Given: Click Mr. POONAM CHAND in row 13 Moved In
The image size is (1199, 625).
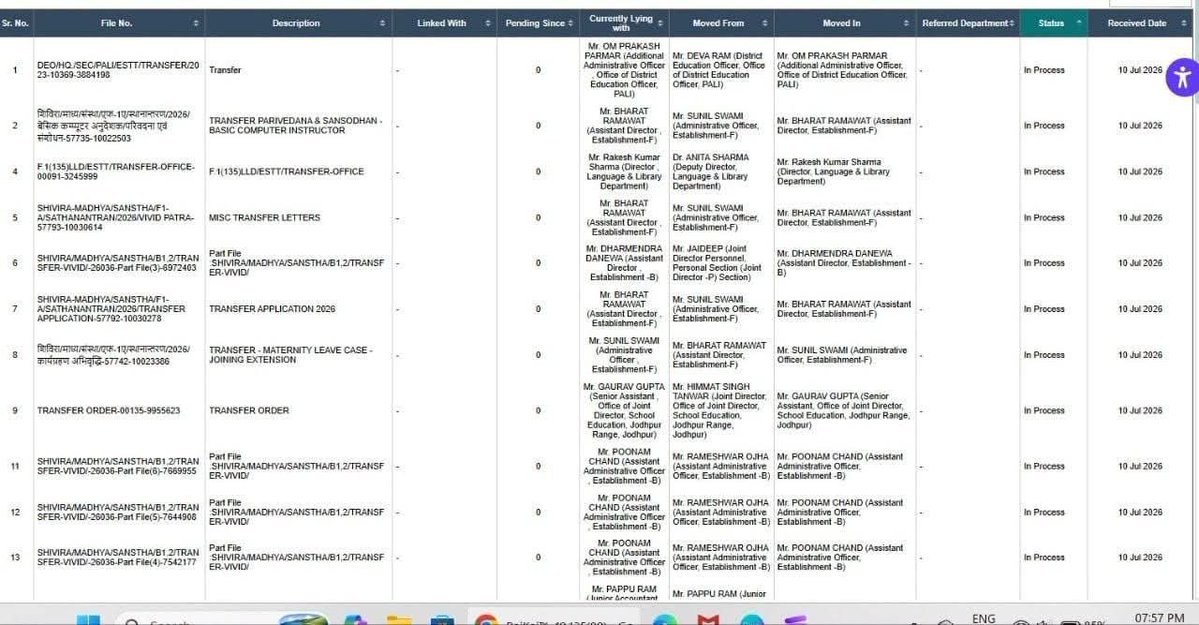Looking at the screenshot, I should tap(840, 558).
